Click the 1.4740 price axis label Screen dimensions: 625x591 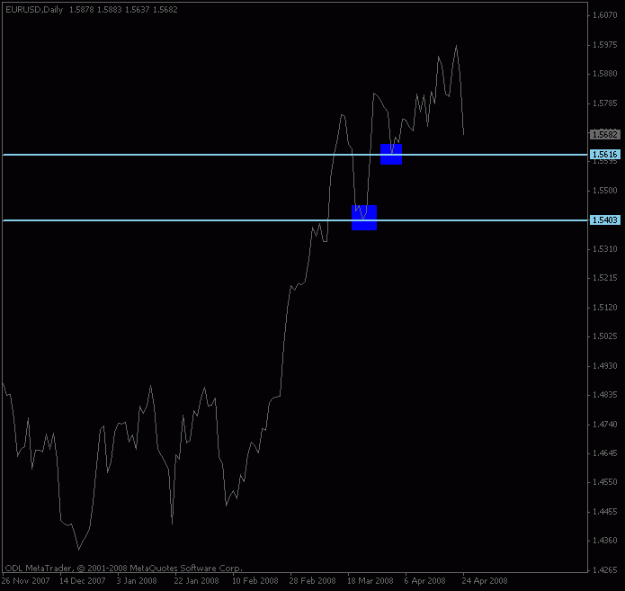(605, 424)
